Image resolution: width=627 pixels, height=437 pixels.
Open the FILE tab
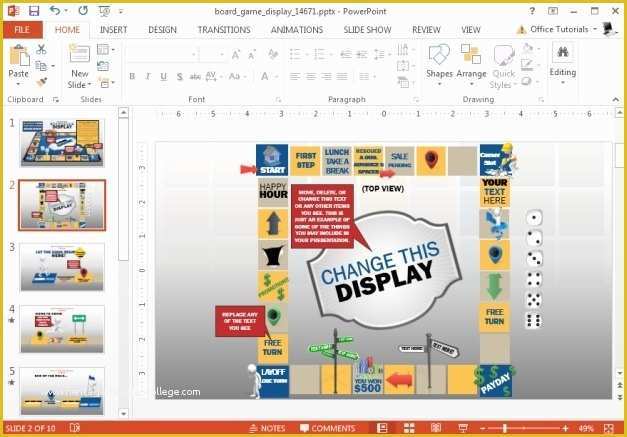tap(22, 30)
